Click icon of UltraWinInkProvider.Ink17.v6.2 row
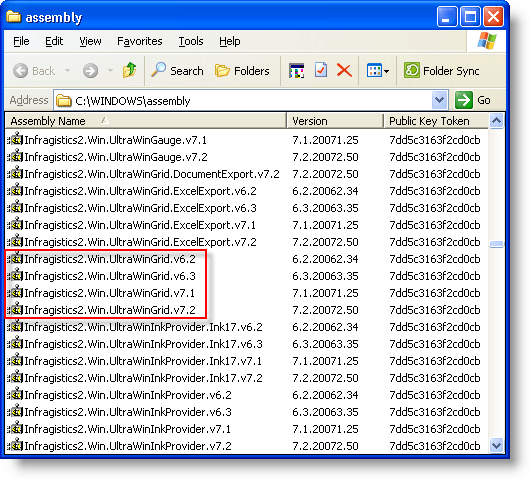Screen dimensions: 530x479 (x=15, y=326)
